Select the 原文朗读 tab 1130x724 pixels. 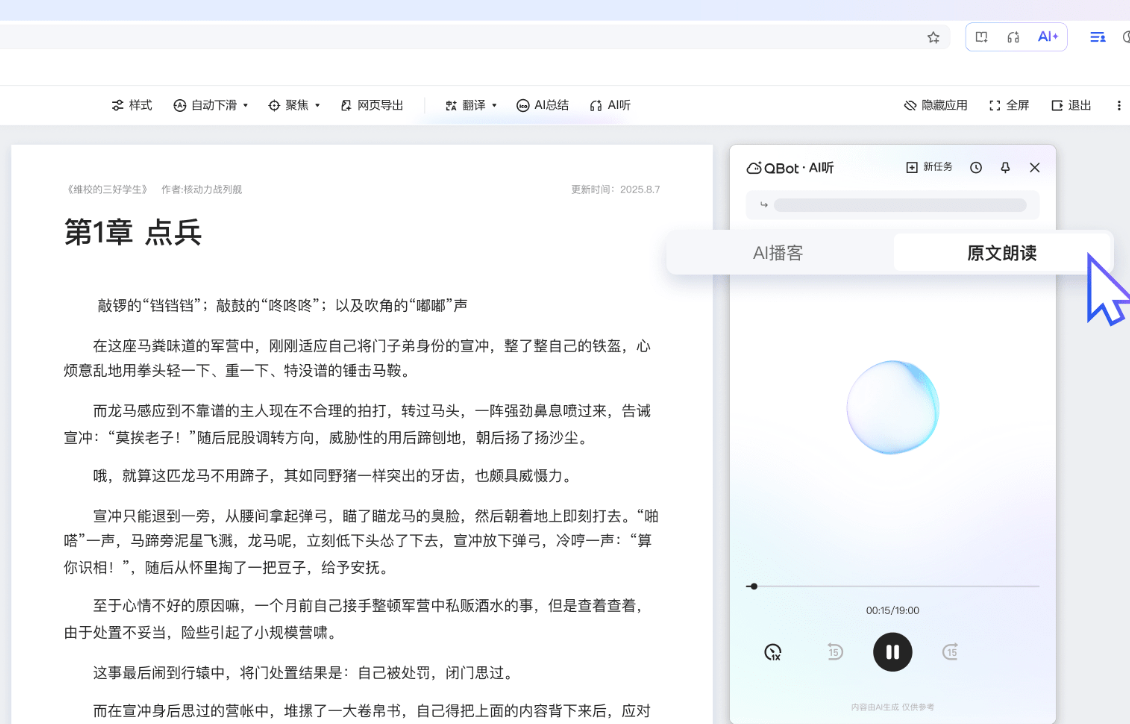point(1001,252)
